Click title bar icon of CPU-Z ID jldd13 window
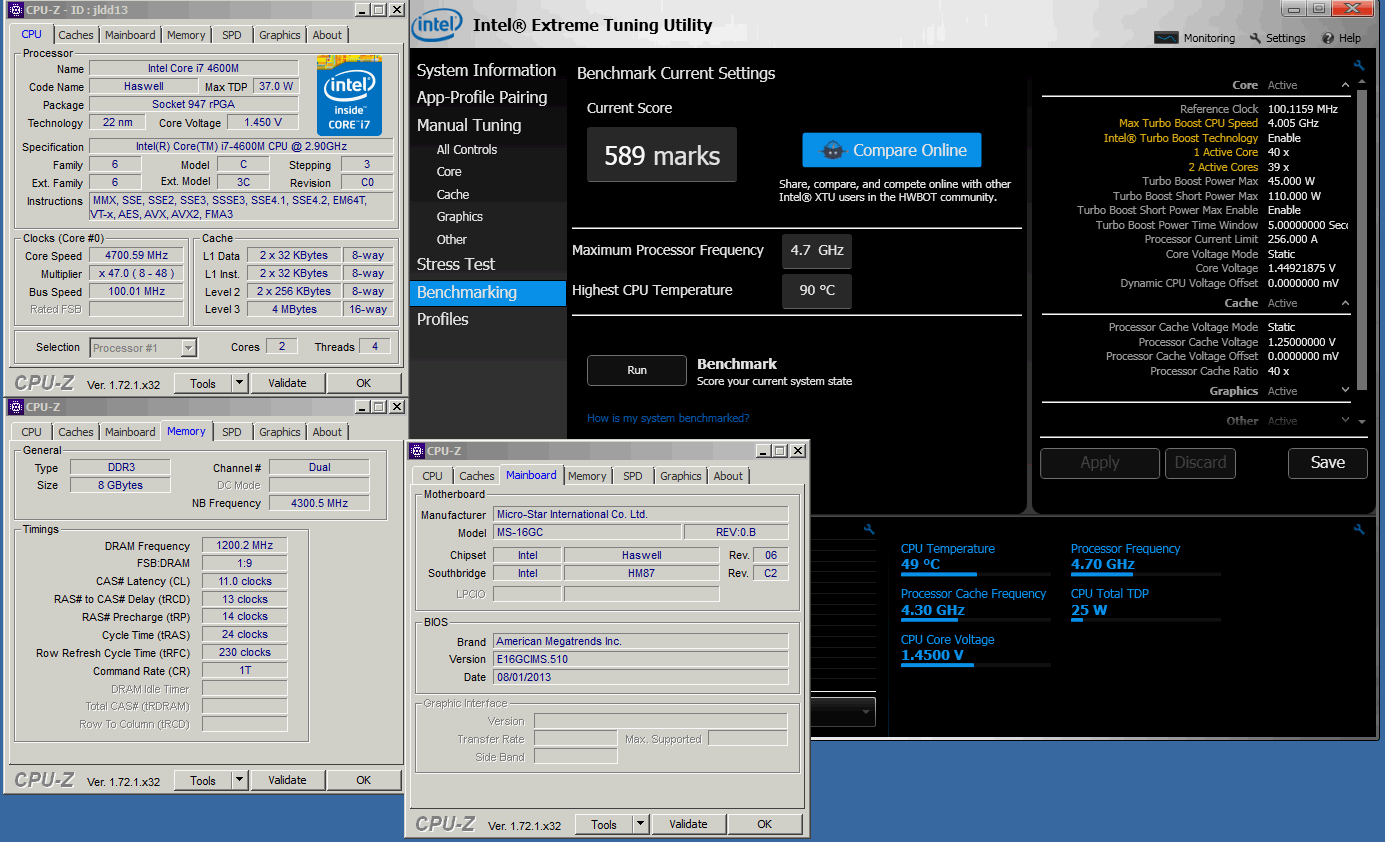 (x=16, y=9)
